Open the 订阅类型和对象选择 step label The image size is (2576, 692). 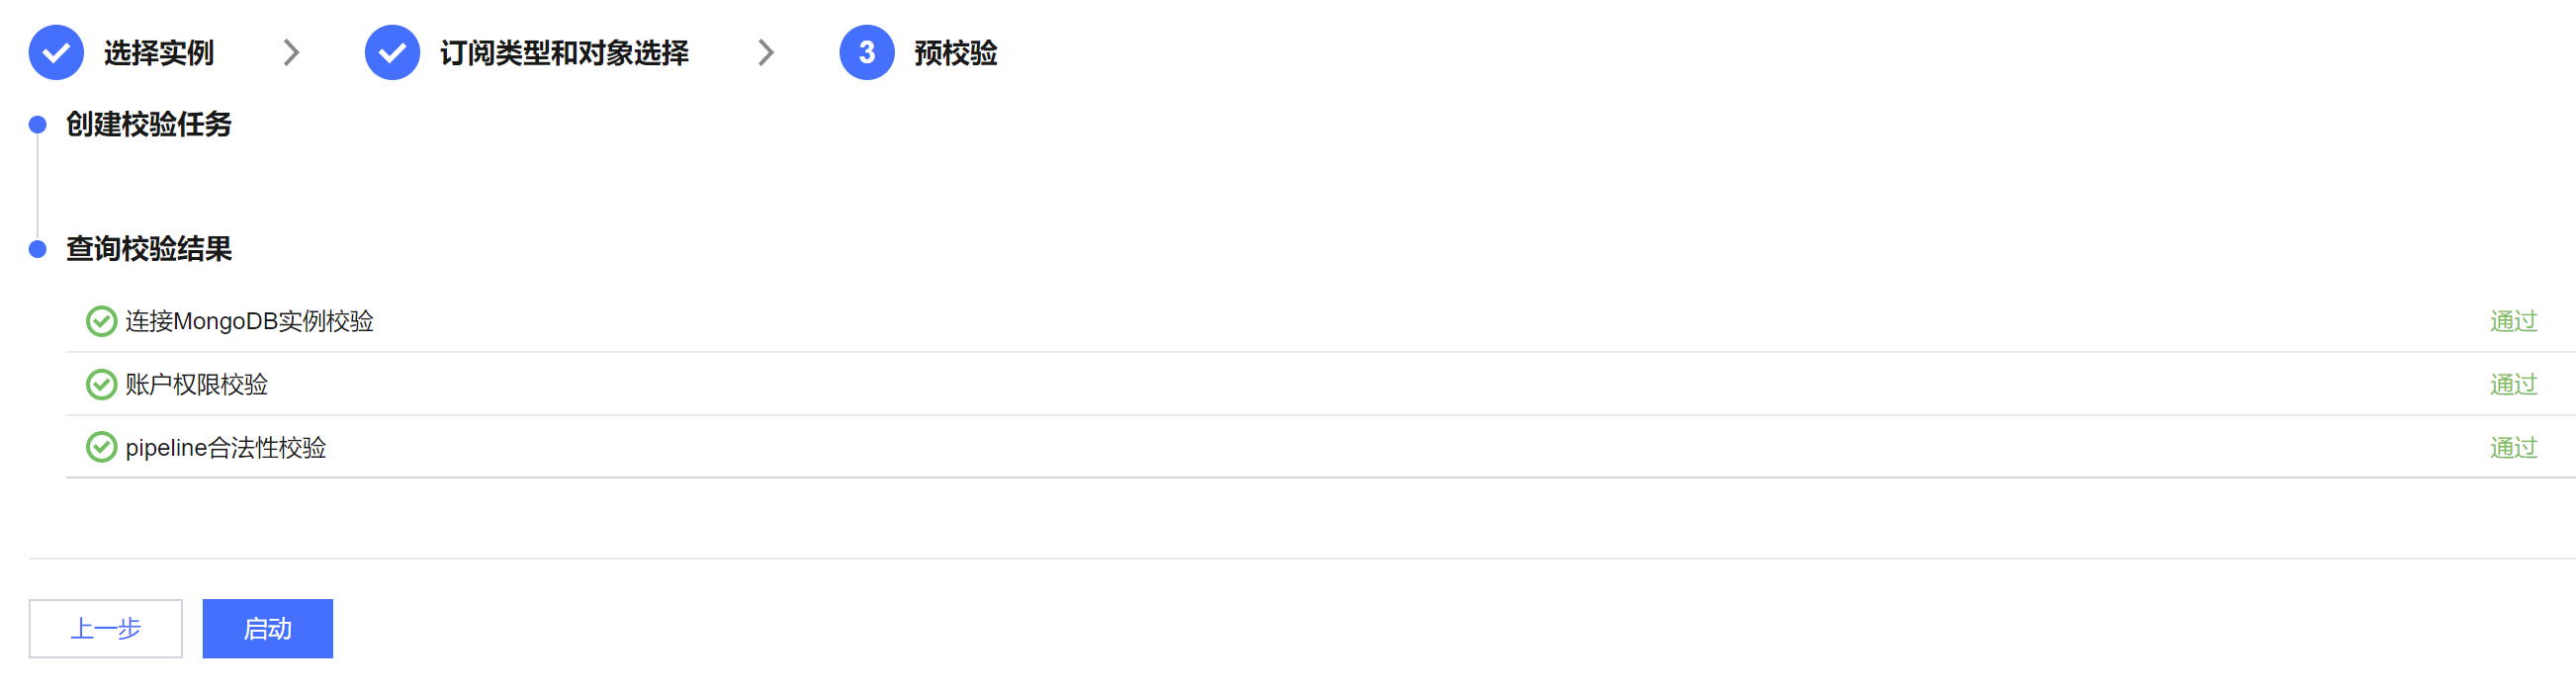pyautogui.click(x=564, y=52)
